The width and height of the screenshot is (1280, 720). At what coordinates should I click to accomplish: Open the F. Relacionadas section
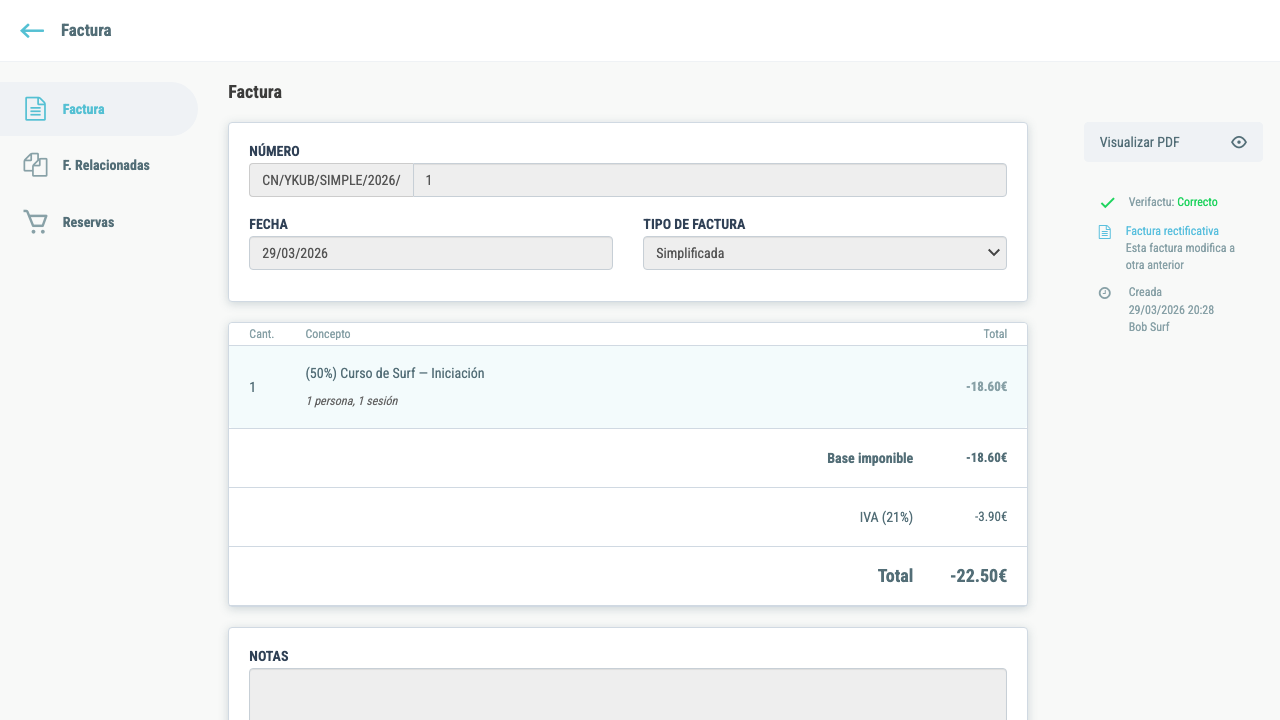[x=99, y=165]
